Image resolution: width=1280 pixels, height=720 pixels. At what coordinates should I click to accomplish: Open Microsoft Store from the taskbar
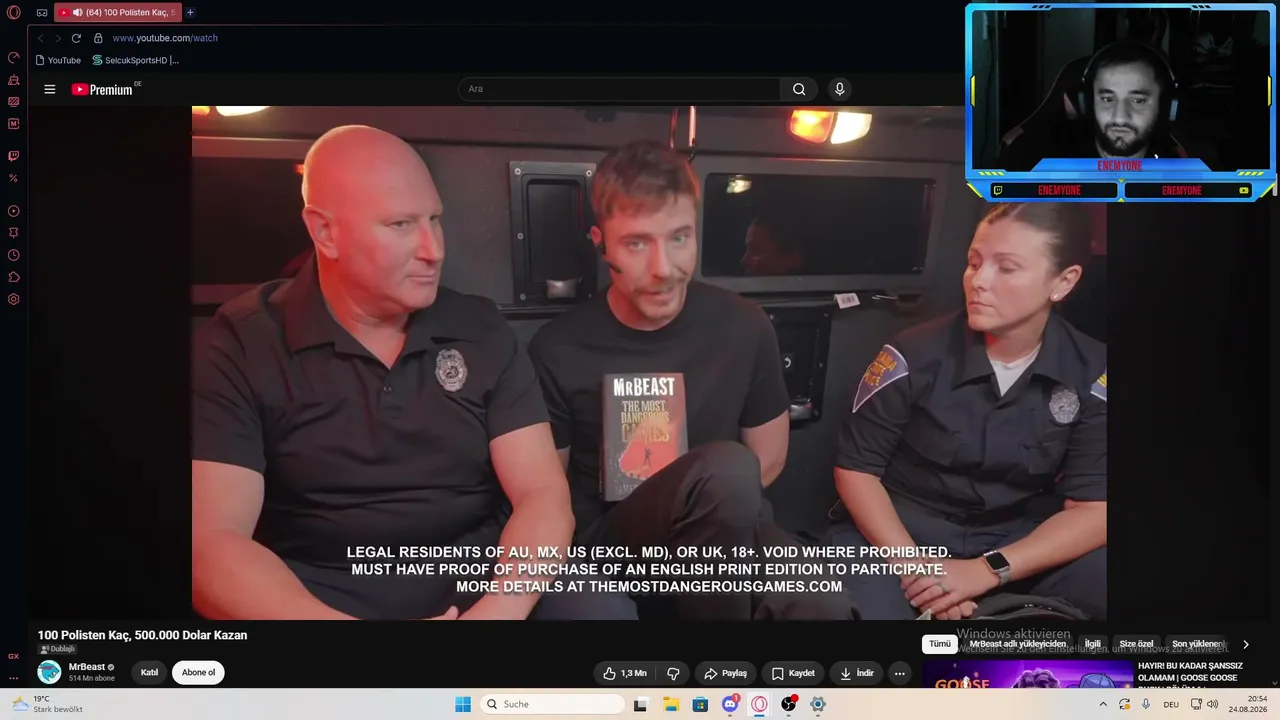tap(700, 704)
